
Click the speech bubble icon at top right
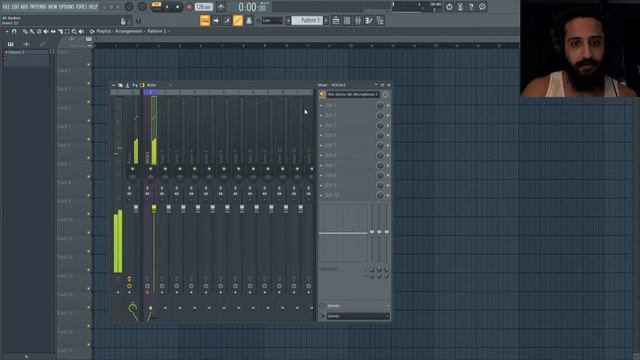pos(482,7)
